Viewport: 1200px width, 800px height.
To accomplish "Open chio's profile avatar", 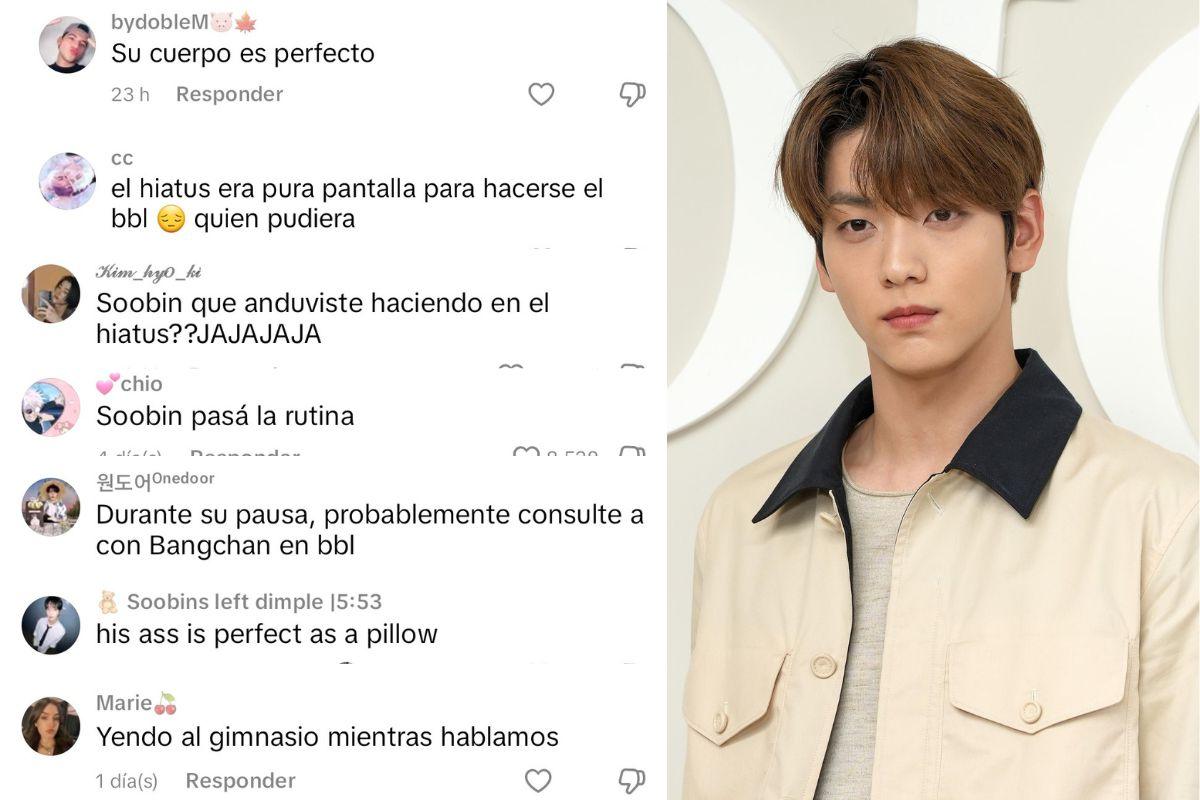I will coord(51,407).
